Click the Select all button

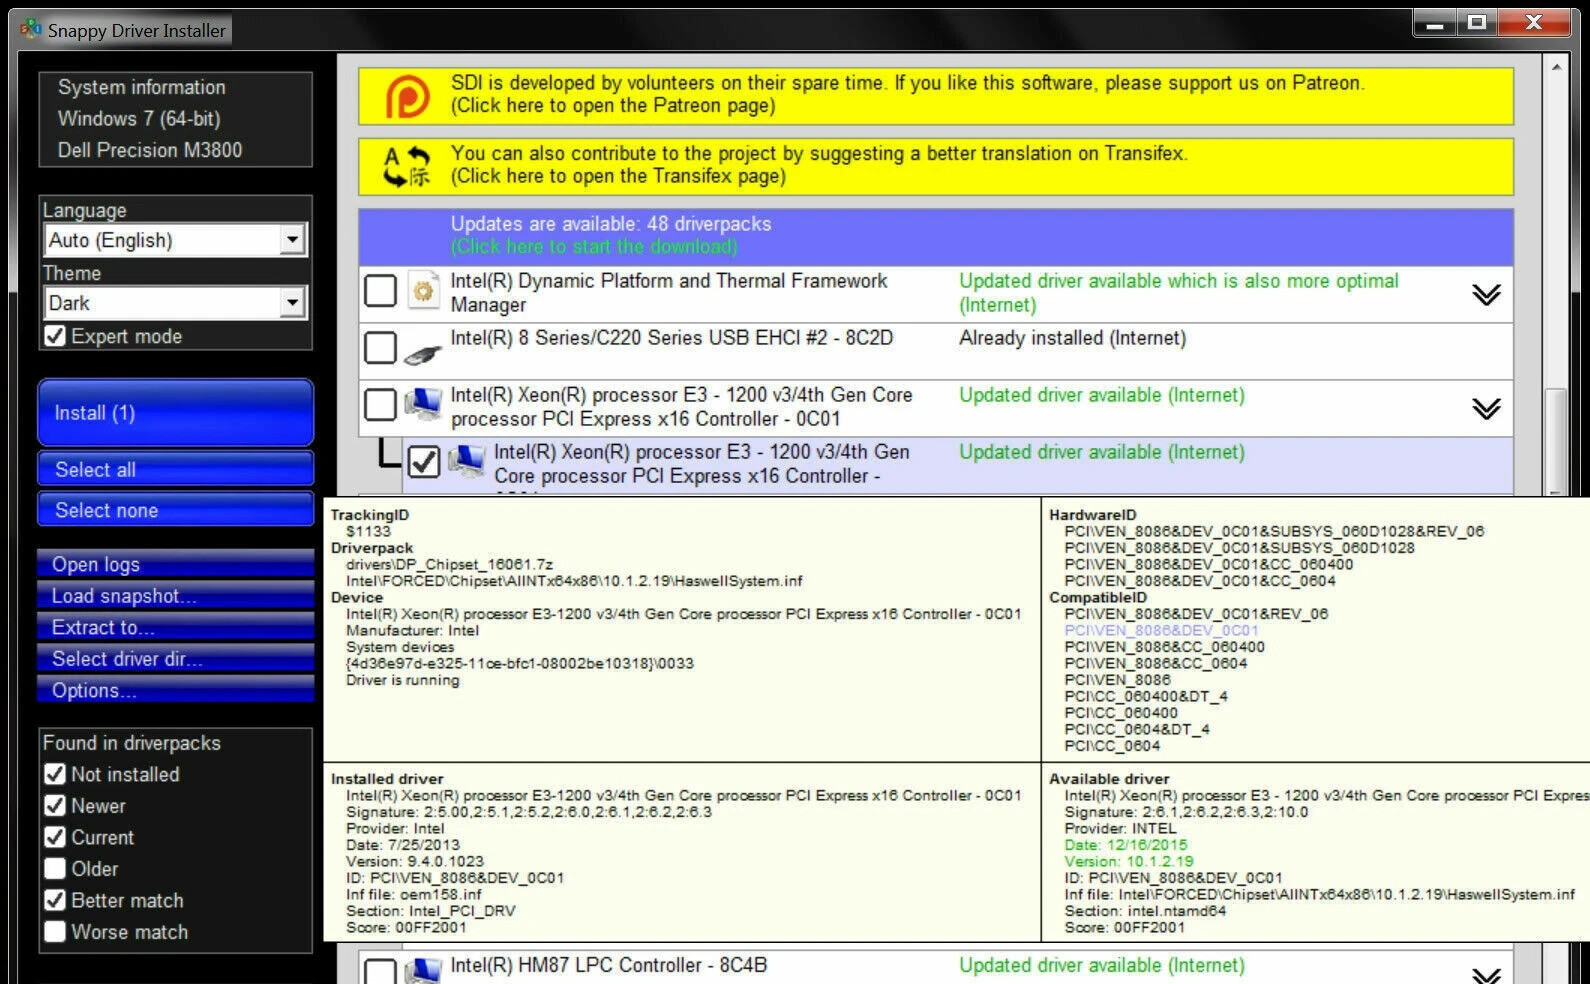pos(176,469)
